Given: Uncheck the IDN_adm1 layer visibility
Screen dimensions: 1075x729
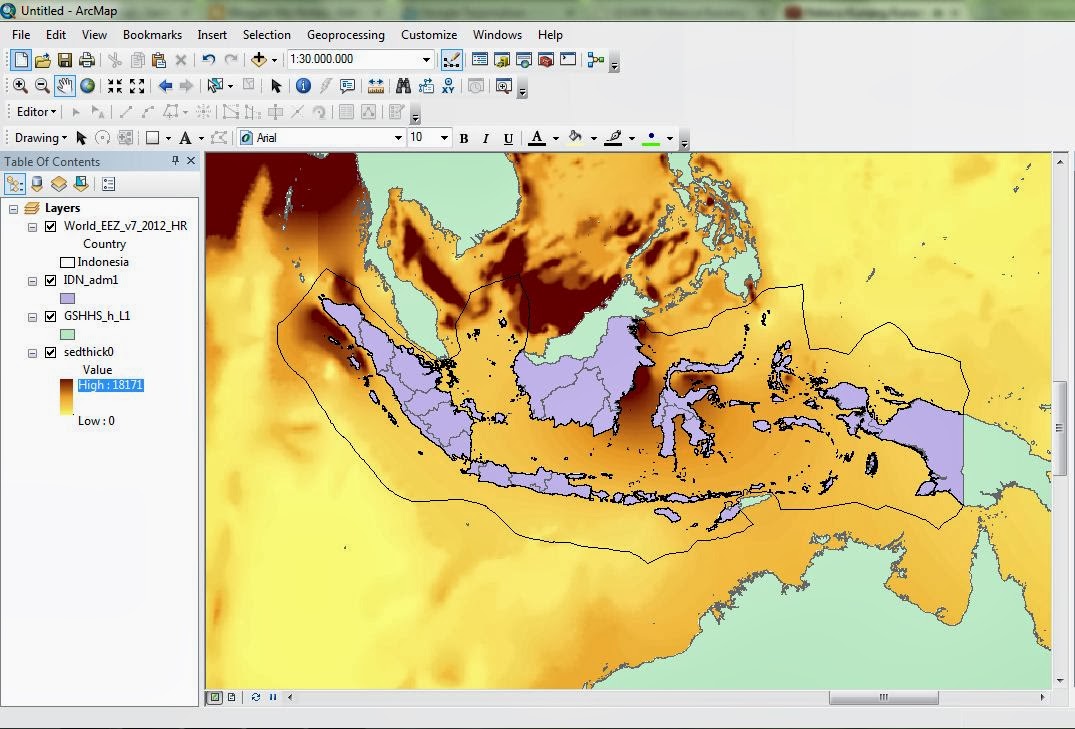Looking at the screenshot, I should point(52,280).
